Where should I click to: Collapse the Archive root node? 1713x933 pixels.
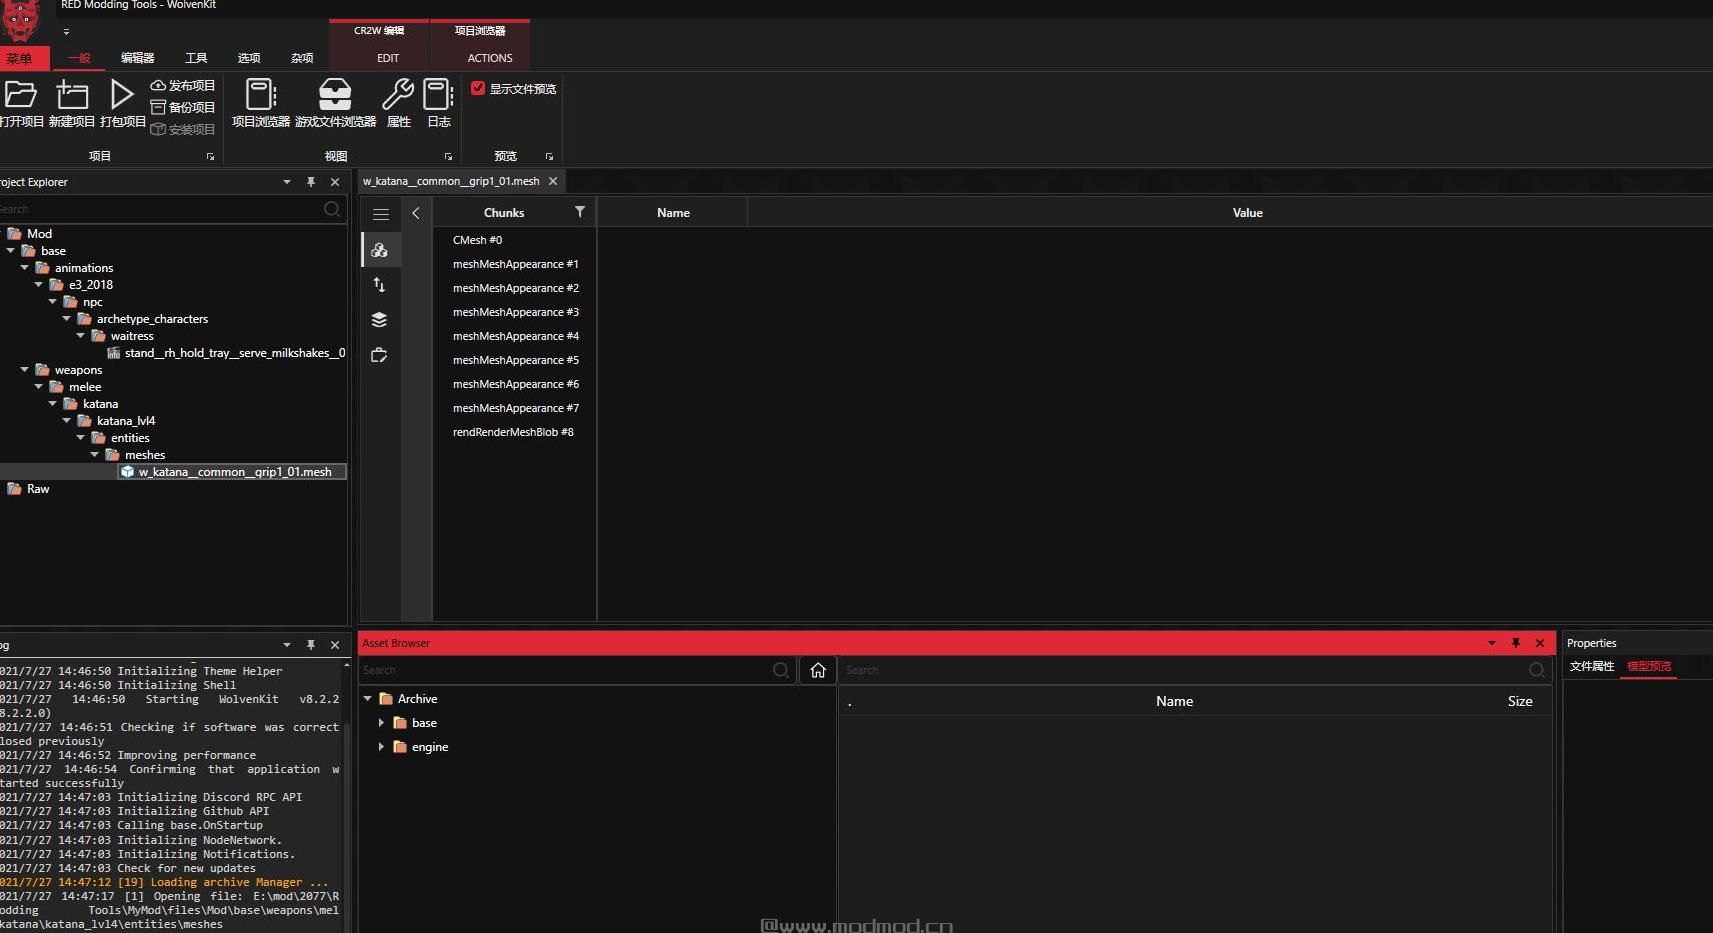click(x=367, y=698)
